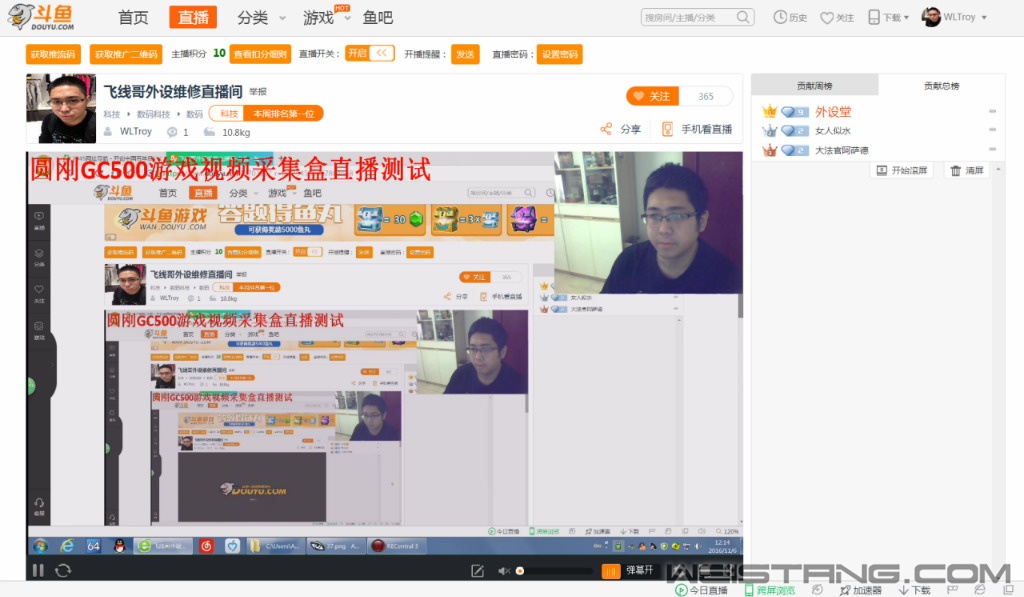Select contributor 大法官阿萨德
The width and height of the screenshot is (1024, 597).
tap(841, 150)
